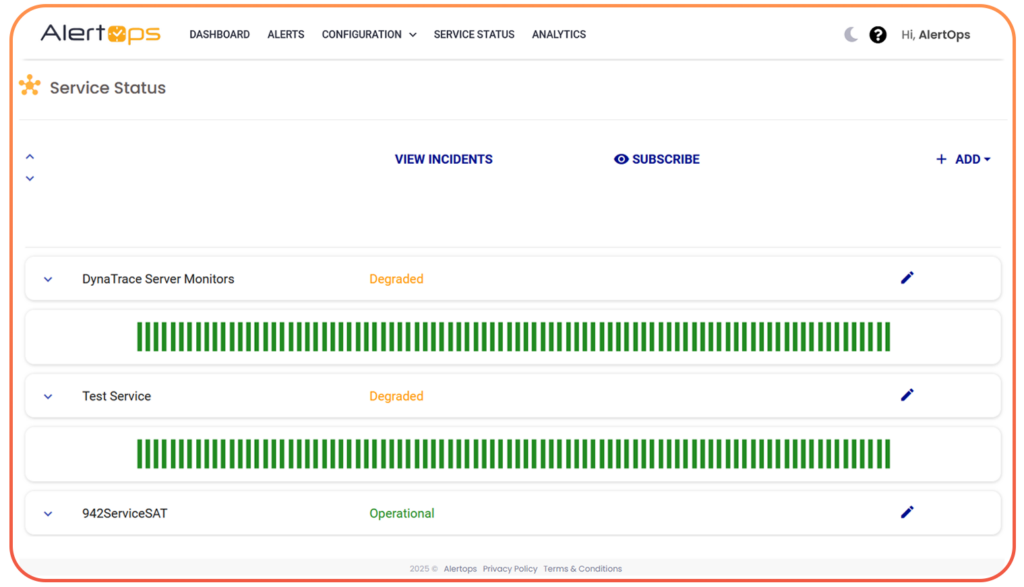The width and height of the screenshot is (1024, 587).
Task: Open the Analytics section
Action: (x=558, y=34)
